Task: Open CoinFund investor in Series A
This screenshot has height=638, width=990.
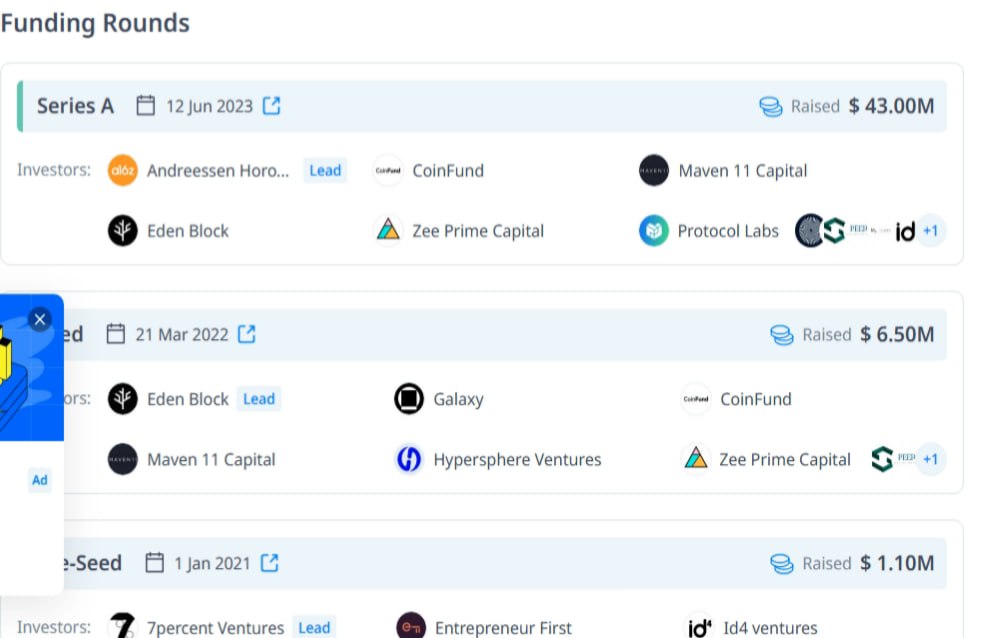Action: point(448,171)
